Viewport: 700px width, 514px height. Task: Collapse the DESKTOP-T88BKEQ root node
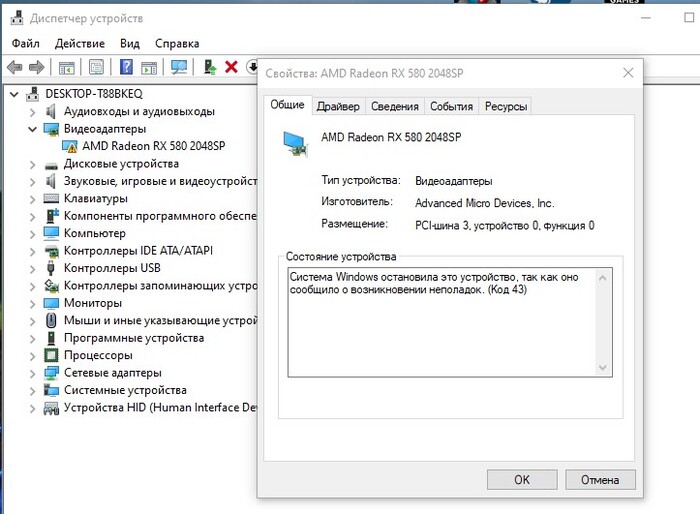15,94
